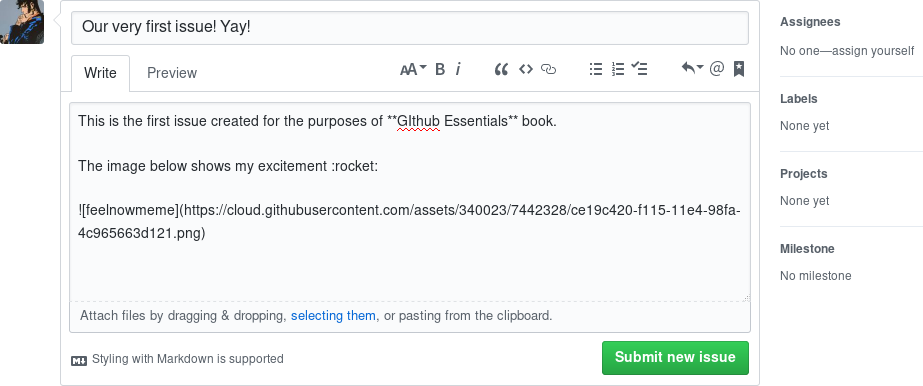Screen dimensions: 923x386
Task: Click the Submit new issue button
Action: tap(675, 357)
